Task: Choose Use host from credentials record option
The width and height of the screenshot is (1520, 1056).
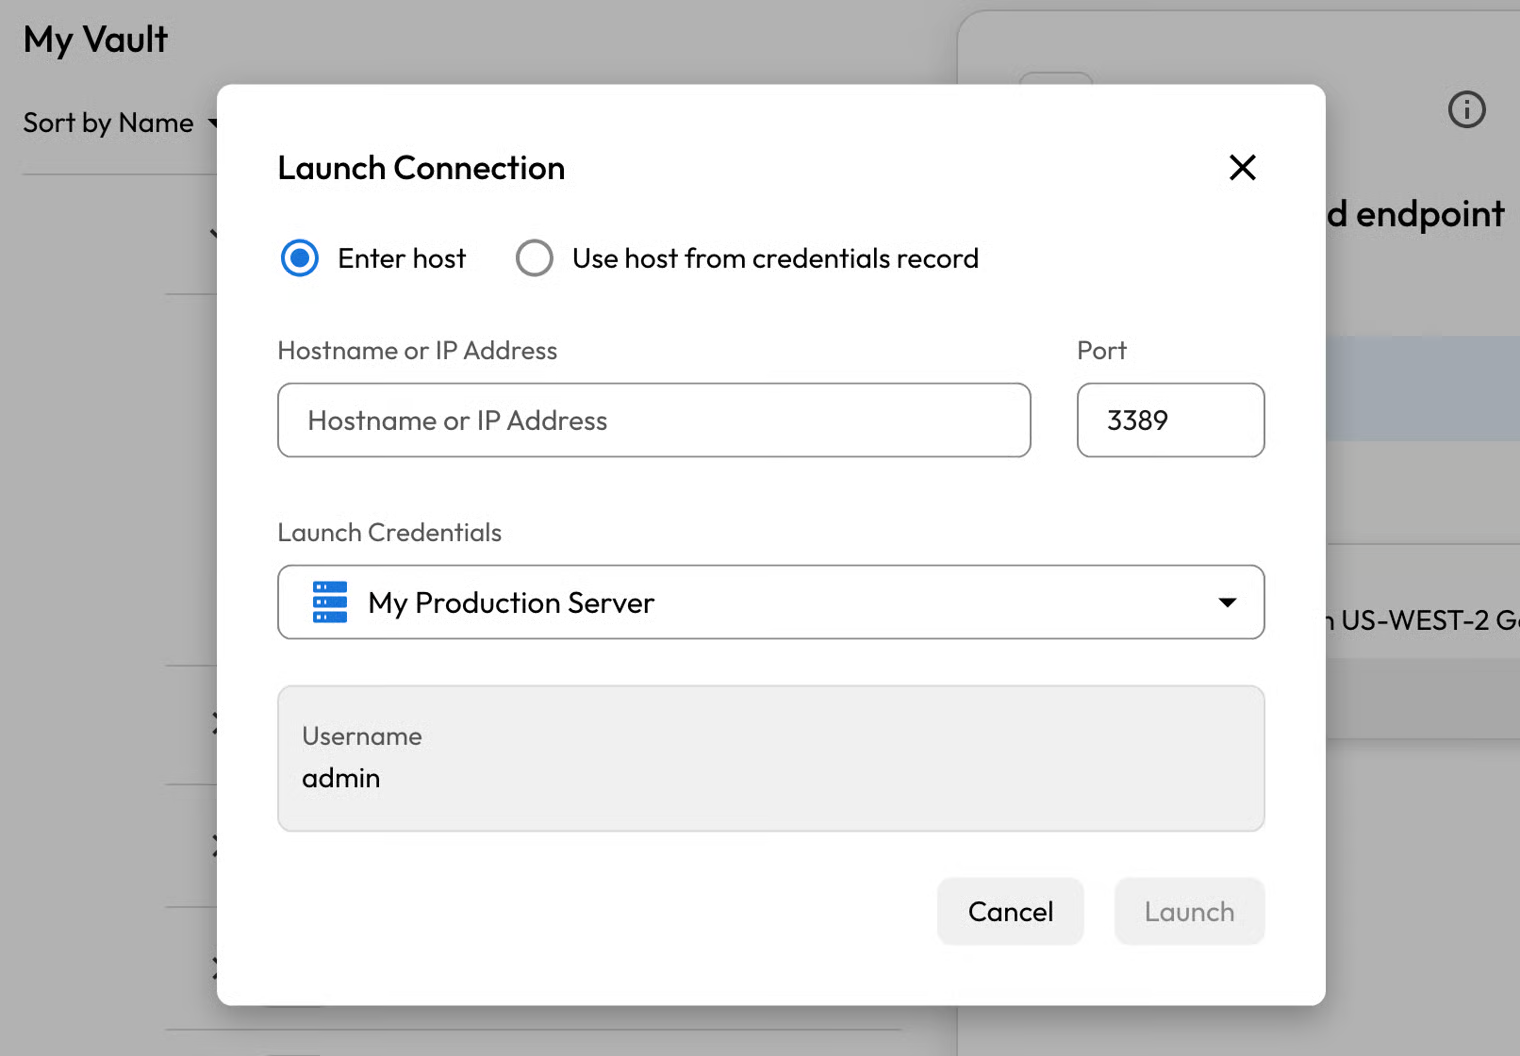Action: pyautogui.click(x=534, y=258)
